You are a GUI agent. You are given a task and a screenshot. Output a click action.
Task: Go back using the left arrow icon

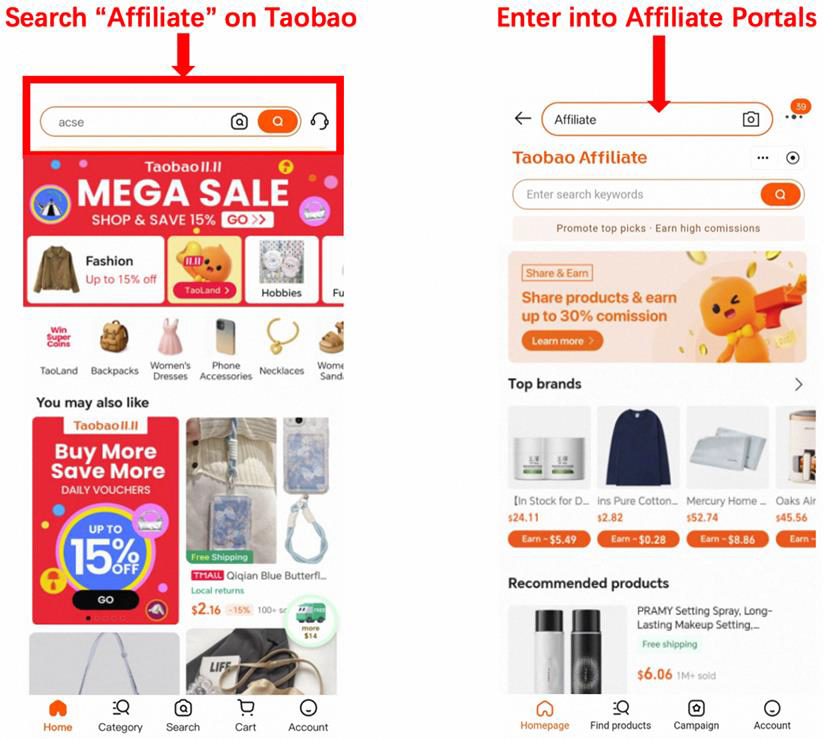click(x=523, y=118)
